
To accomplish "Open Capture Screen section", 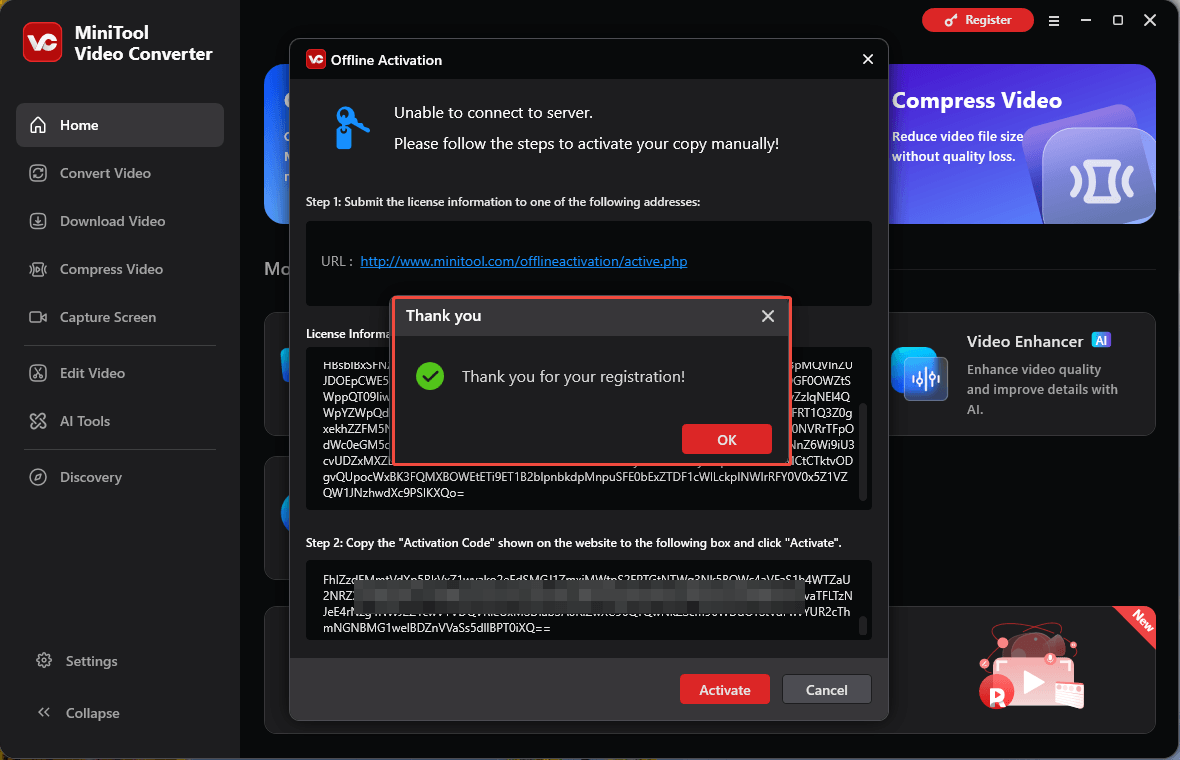I will pyautogui.click(x=120, y=318).
